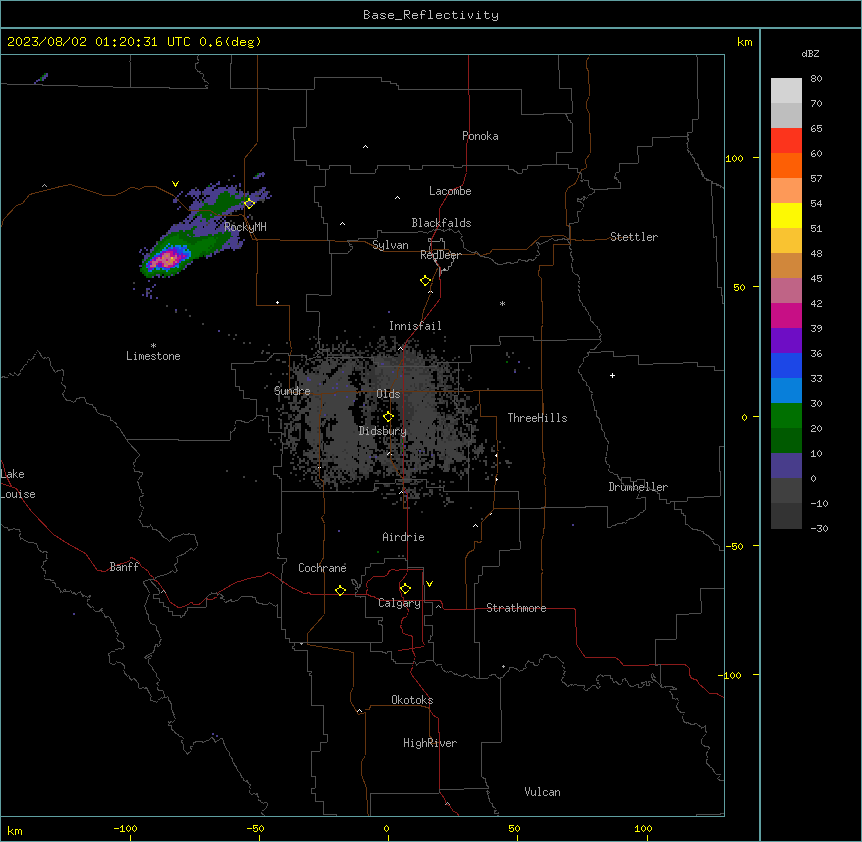The width and height of the screenshot is (862, 842).
Task: Select the blue 33-36 dBZ legend swatch
Action: pyautogui.click(x=786, y=365)
